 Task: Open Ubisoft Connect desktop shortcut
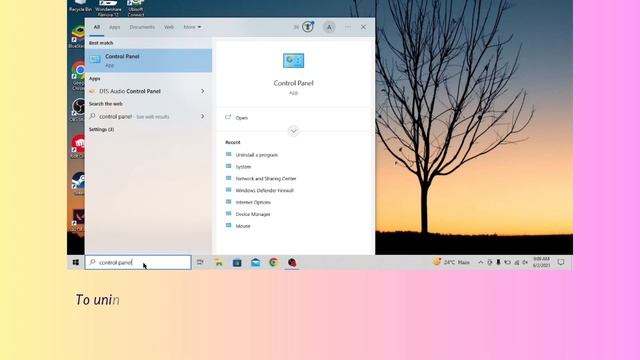[x=136, y=8]
